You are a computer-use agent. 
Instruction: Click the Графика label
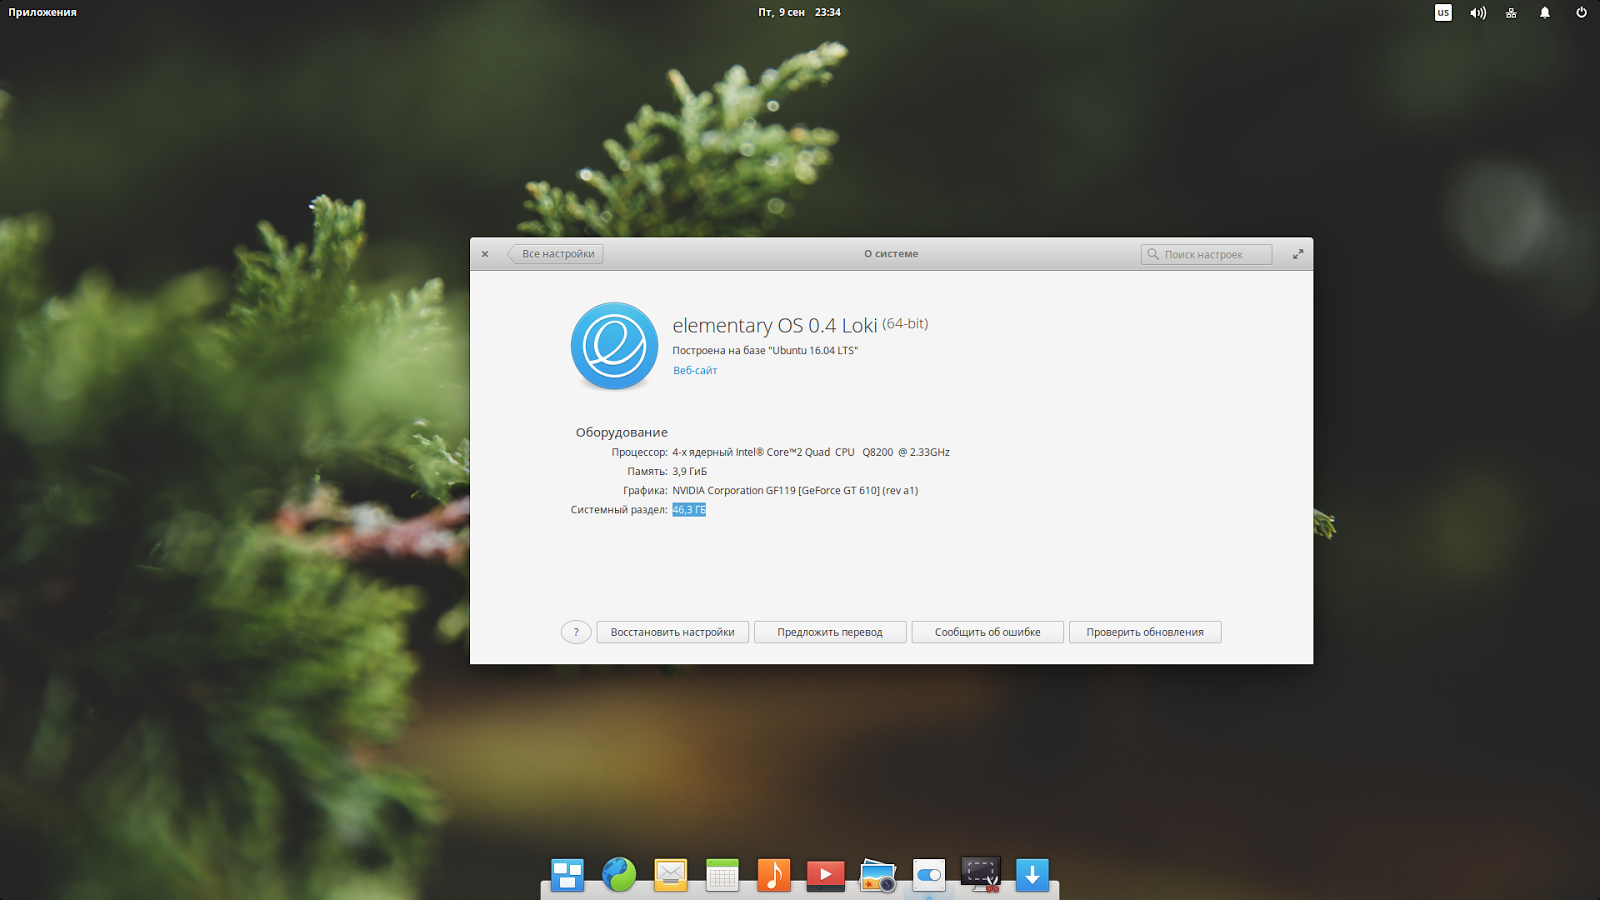click(x=645, y=491)
